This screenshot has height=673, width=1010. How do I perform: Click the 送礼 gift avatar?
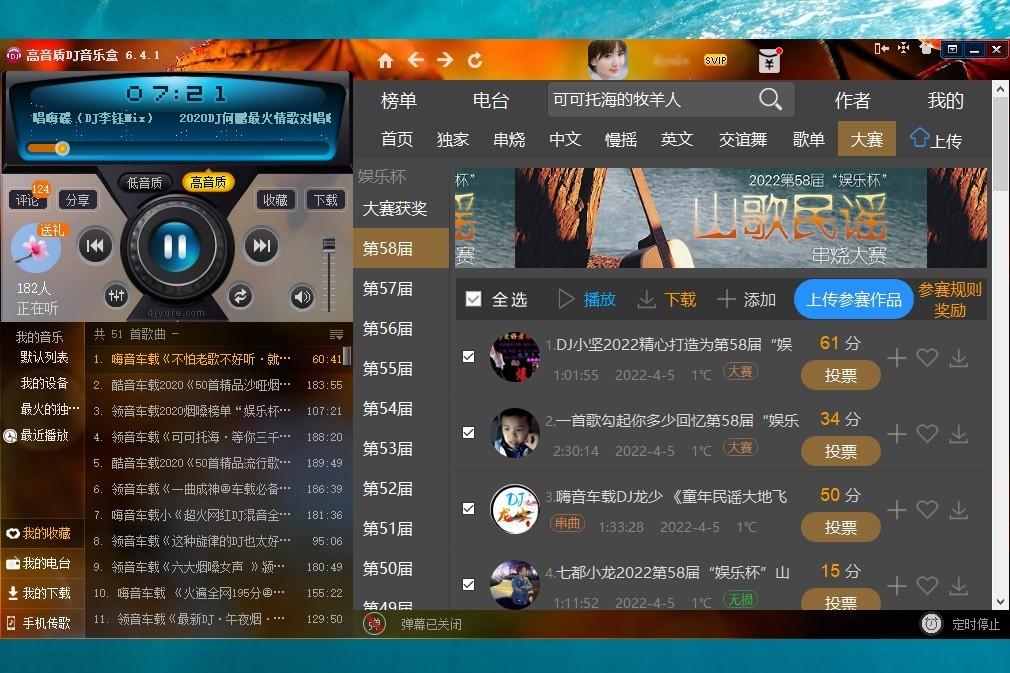(37, 248)
